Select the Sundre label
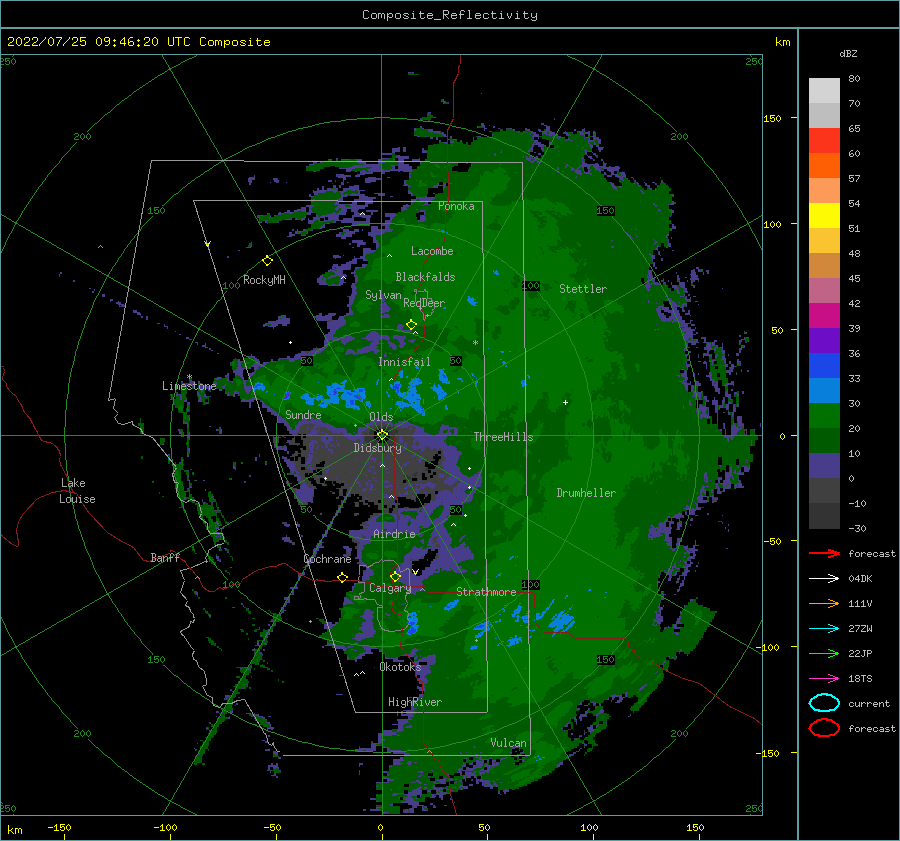The height and width of the screenshot is (841, 900). tap(303, 415)
